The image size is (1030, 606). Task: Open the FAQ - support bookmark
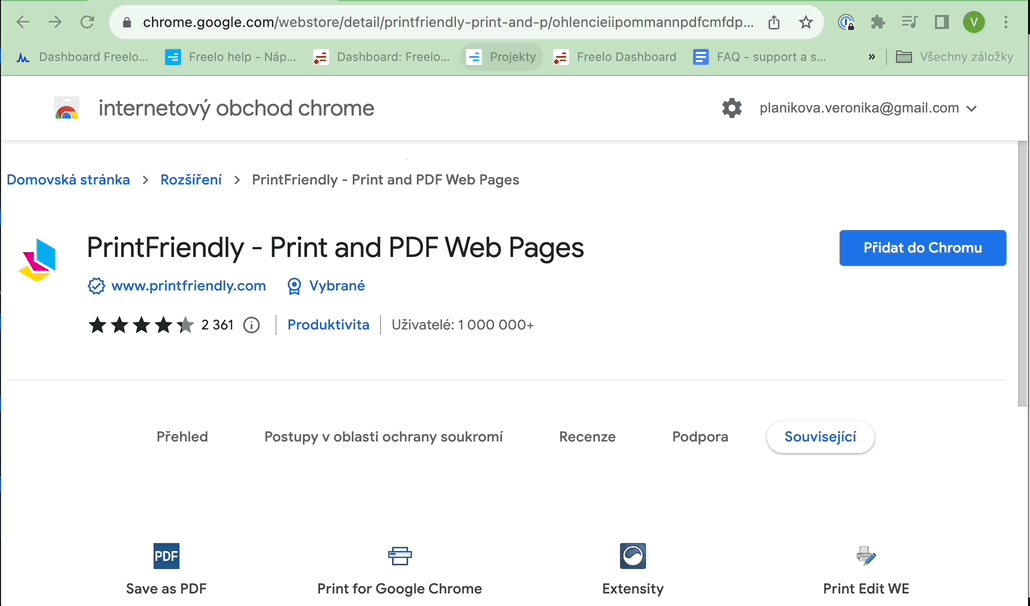(760, 57)
